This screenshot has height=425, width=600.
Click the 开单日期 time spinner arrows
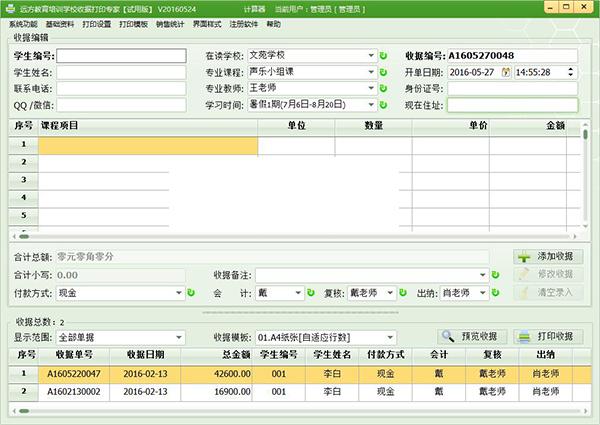[x=571, y=72]
